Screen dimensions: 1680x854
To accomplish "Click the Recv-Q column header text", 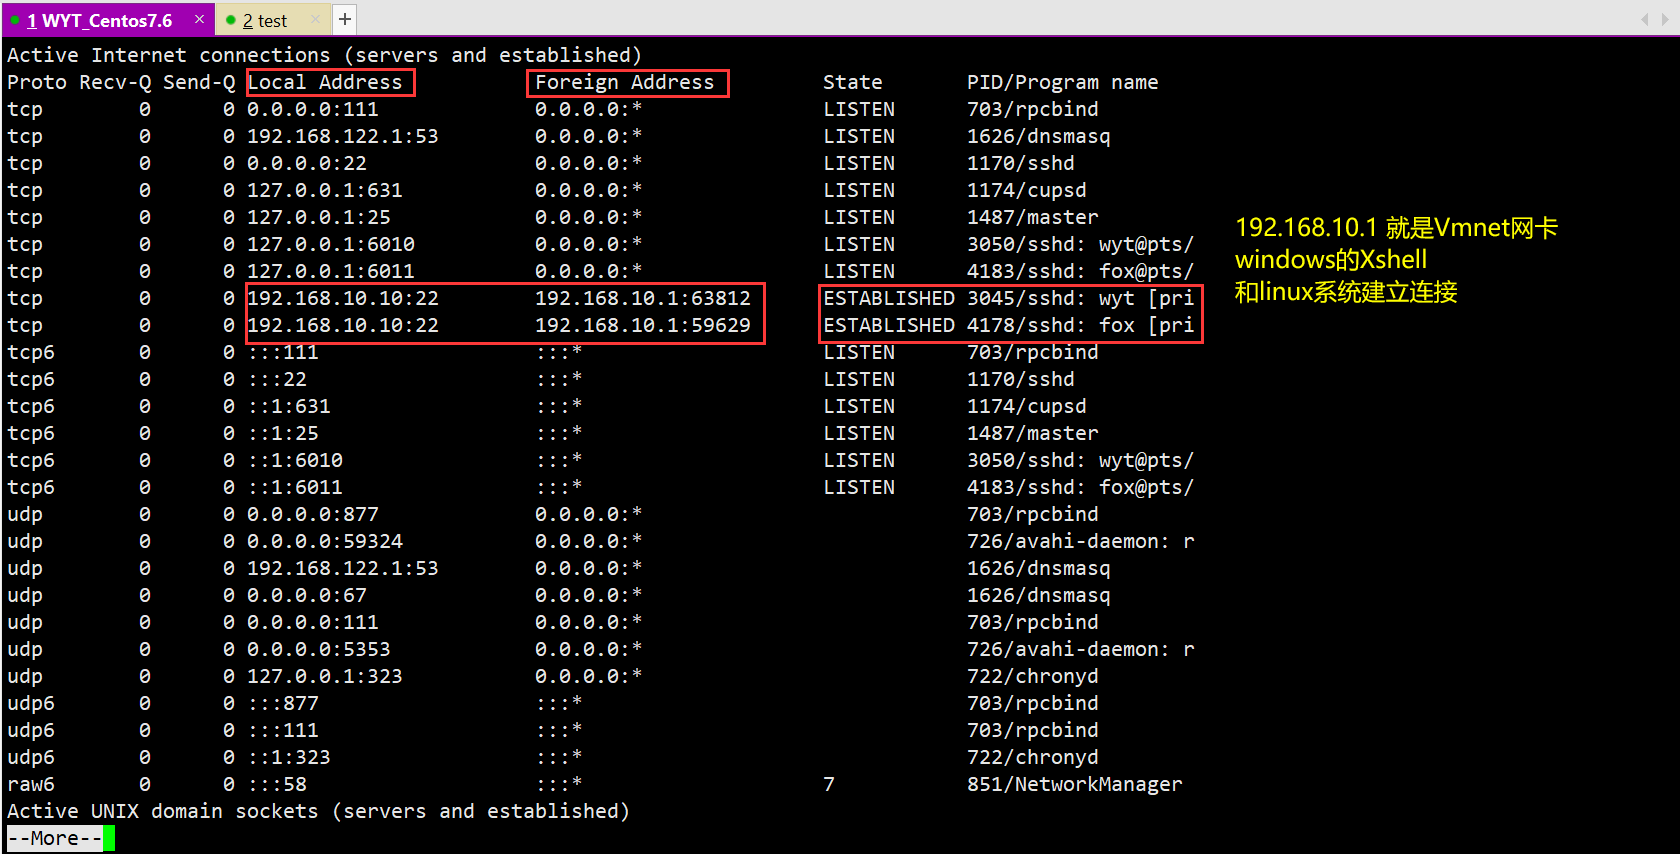I will pos(115,82).
